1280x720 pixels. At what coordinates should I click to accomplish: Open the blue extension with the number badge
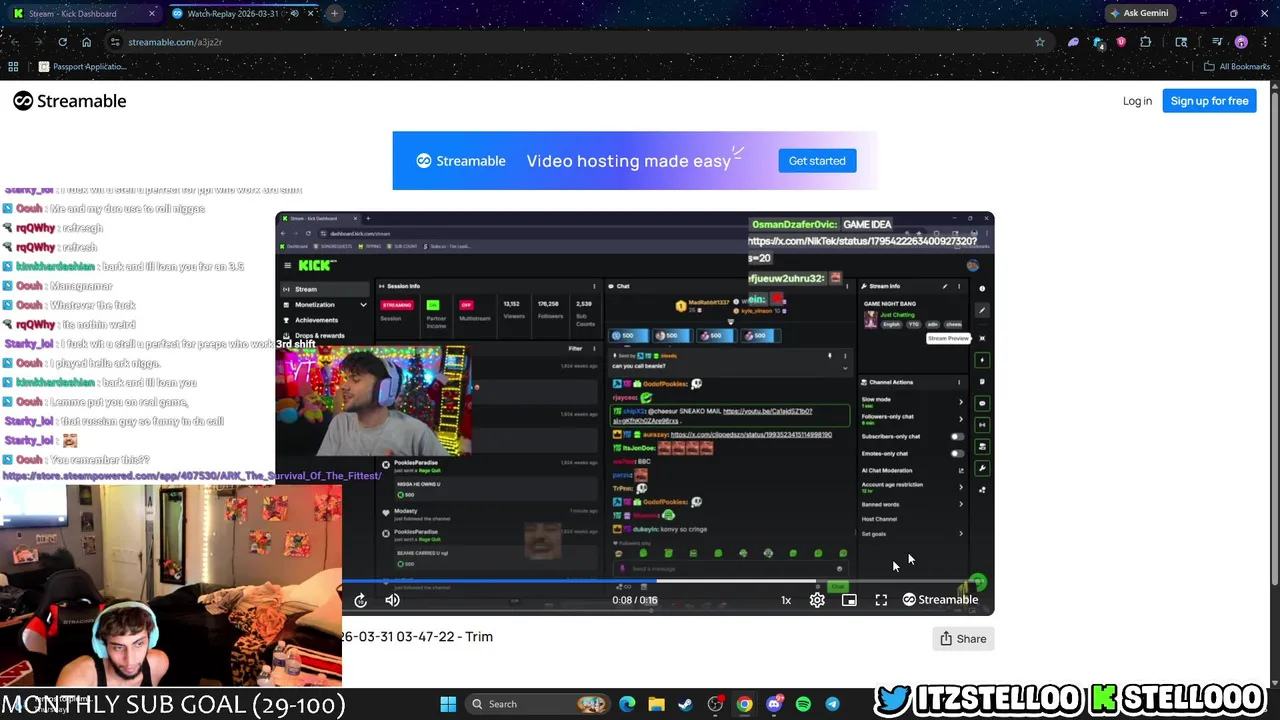pyautogui.click(x=1098, y=42)
